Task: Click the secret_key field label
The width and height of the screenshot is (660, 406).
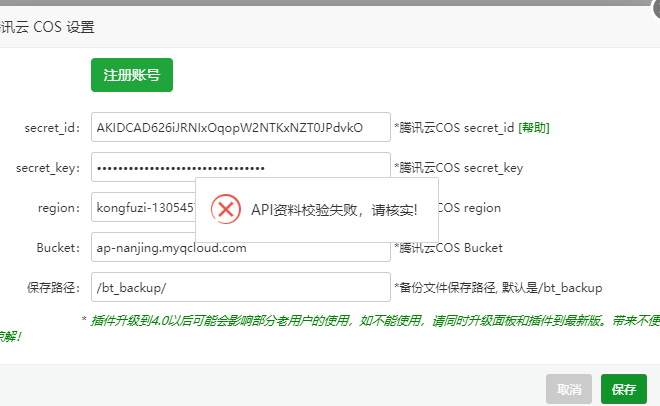Action: click(48, 168)
